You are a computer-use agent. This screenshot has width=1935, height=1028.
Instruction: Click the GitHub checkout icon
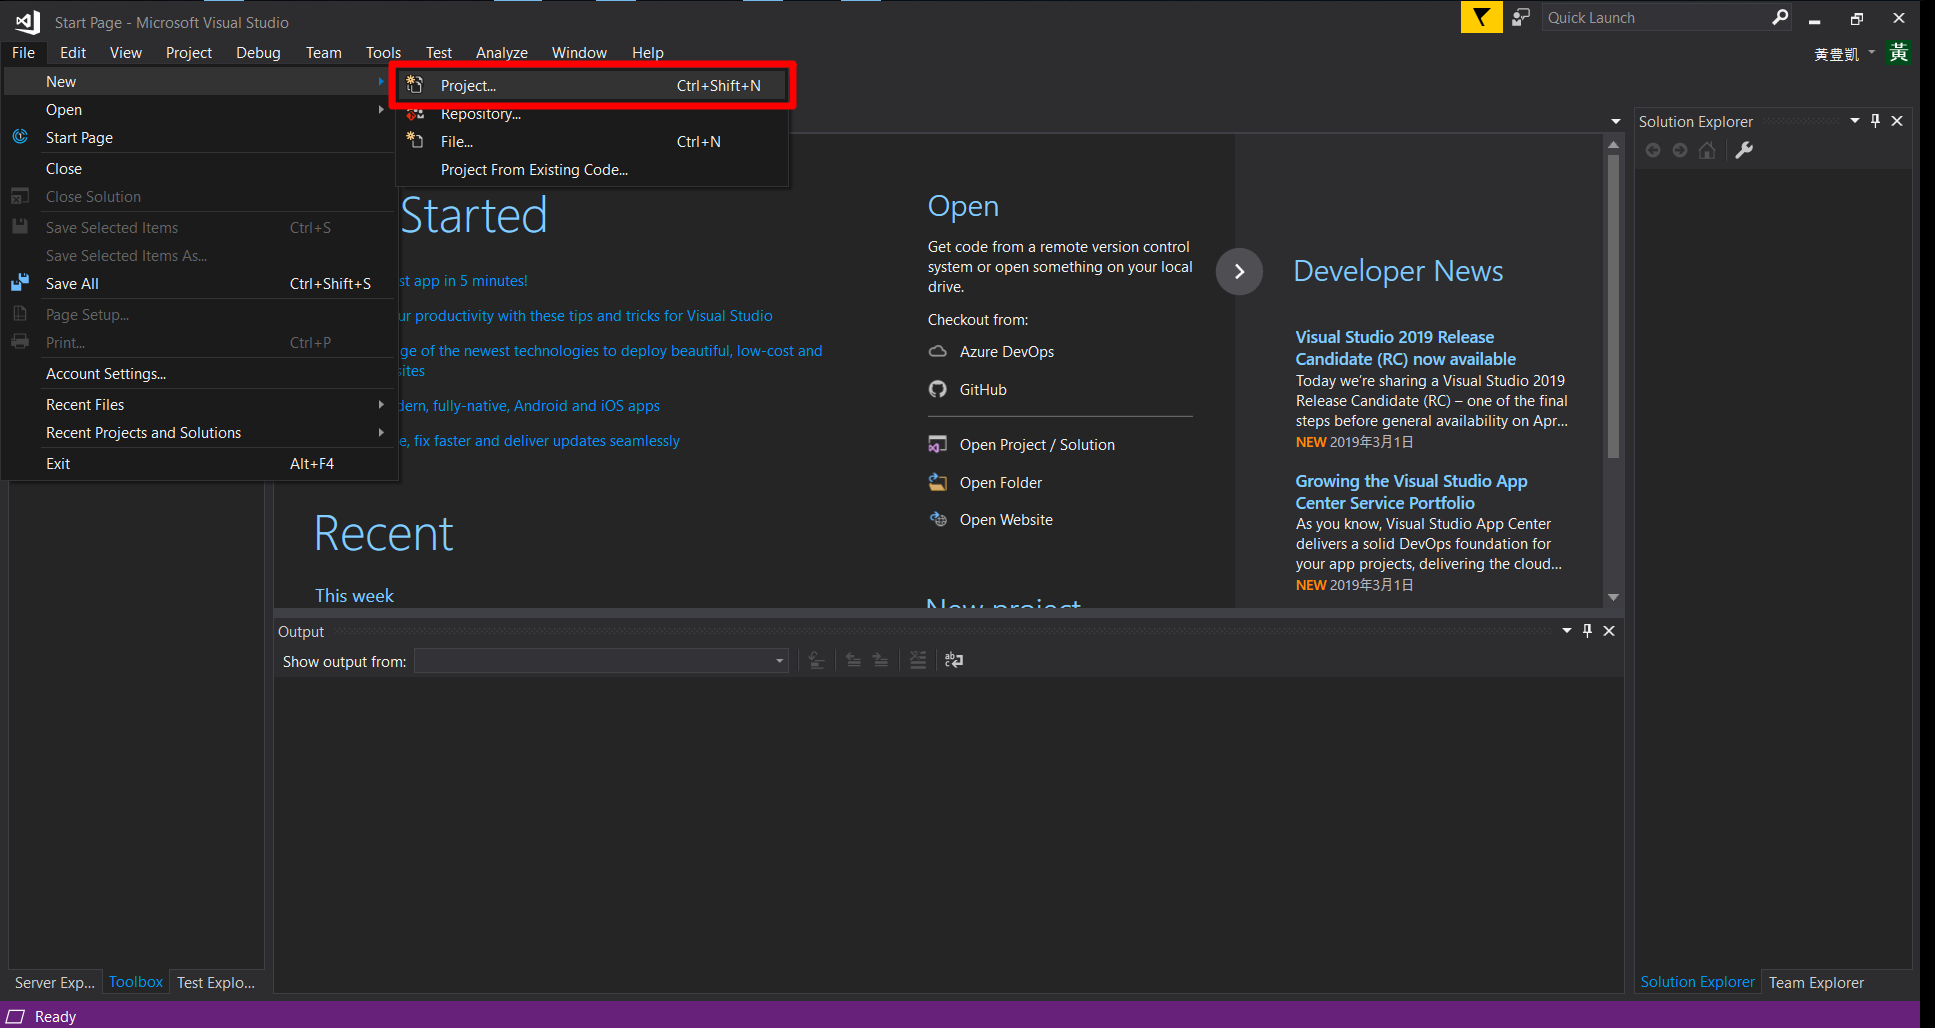[937, 390]
